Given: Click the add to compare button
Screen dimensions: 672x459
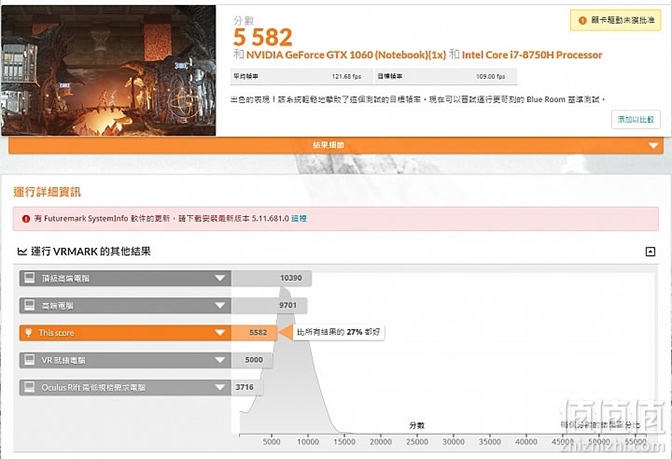Looking at the screenshot, I should (636, 120).
